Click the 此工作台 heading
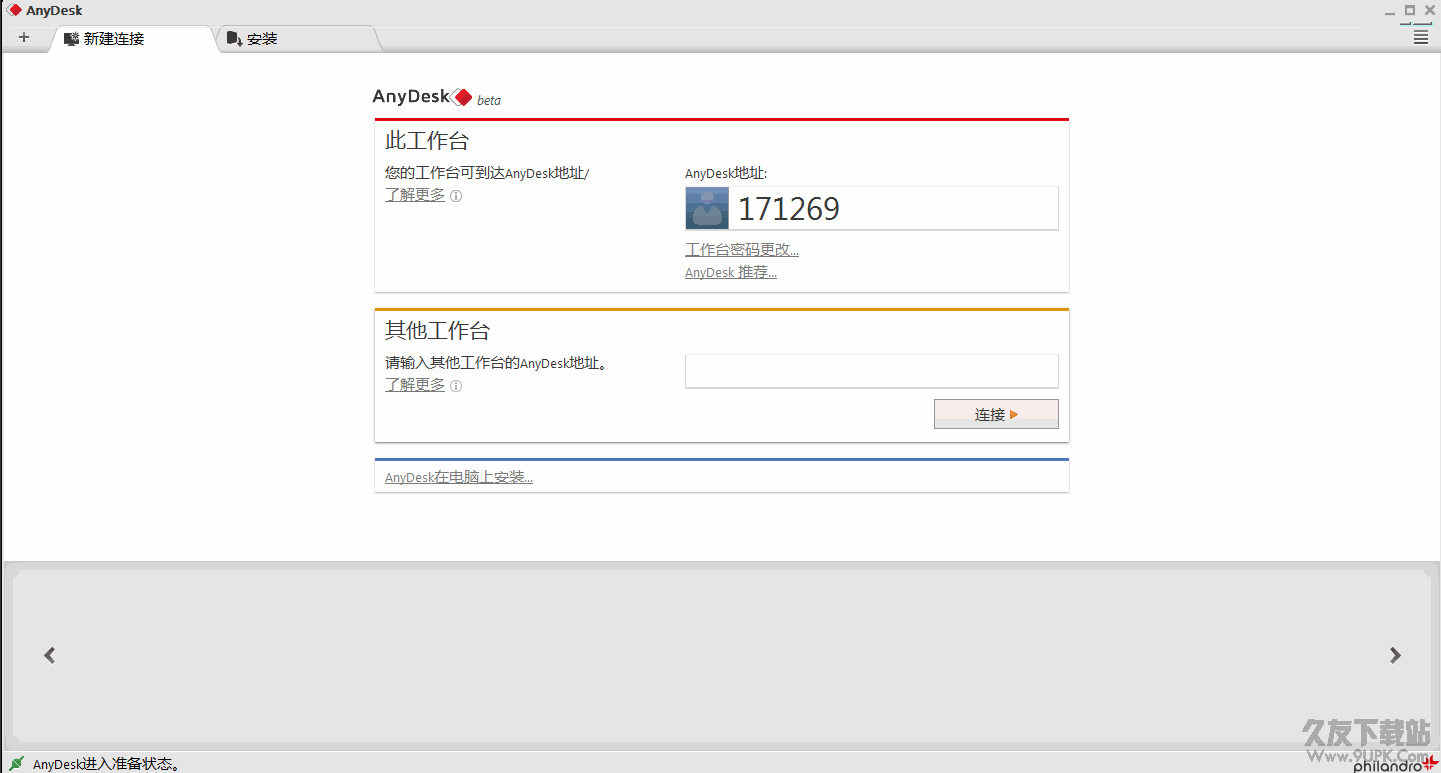Viewport: 1441px width, 773px height. 427,140
